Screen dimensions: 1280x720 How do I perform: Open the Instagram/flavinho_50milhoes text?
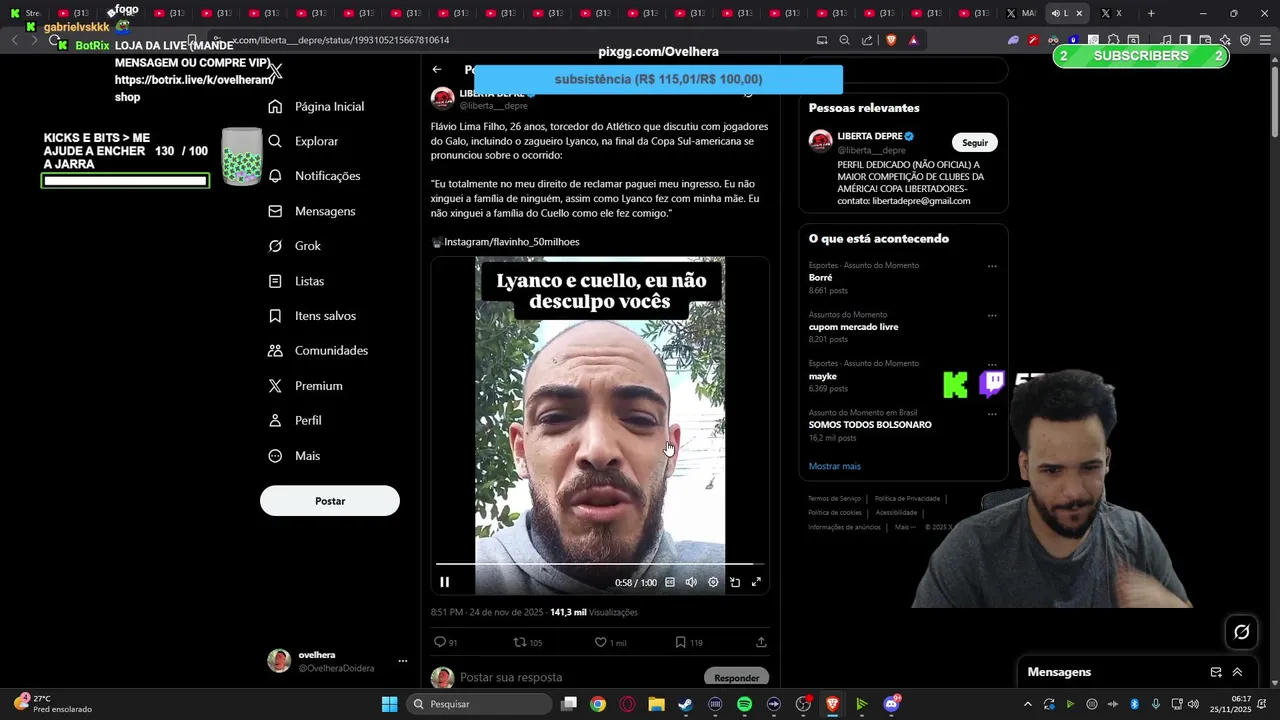click(x=511, y=242)
